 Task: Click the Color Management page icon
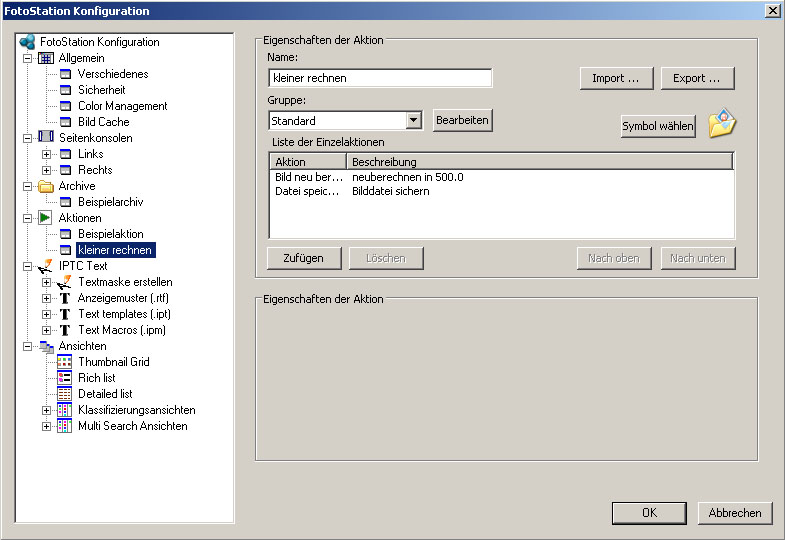65,106
